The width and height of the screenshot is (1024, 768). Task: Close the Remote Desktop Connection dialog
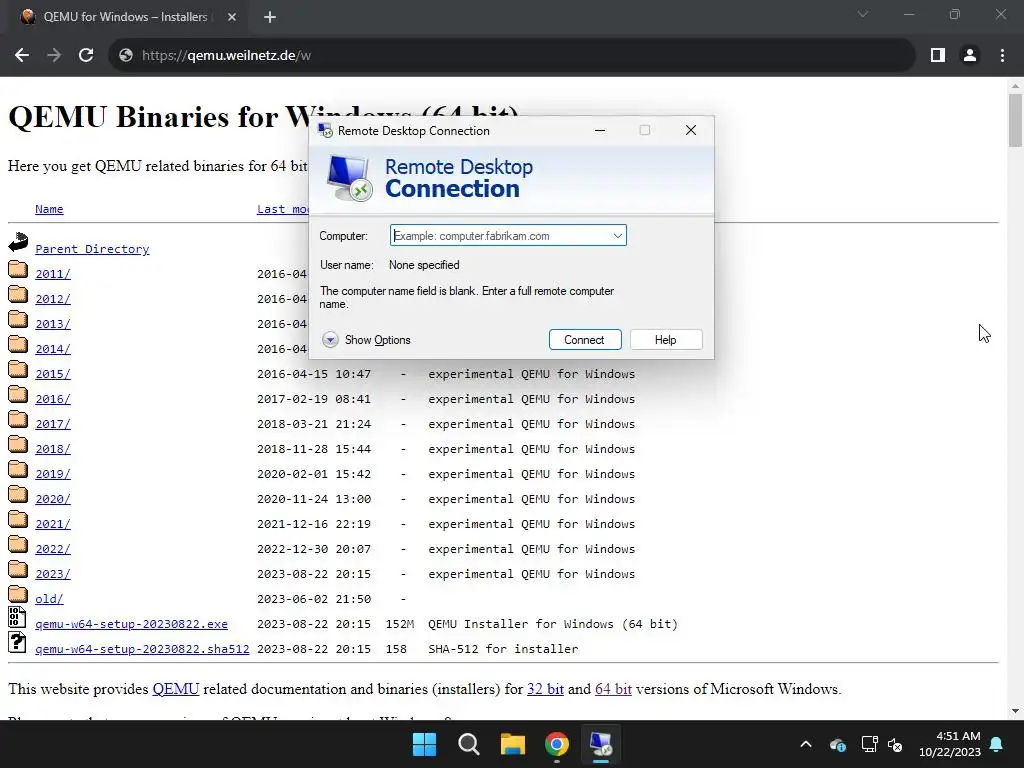click(690, 131)
